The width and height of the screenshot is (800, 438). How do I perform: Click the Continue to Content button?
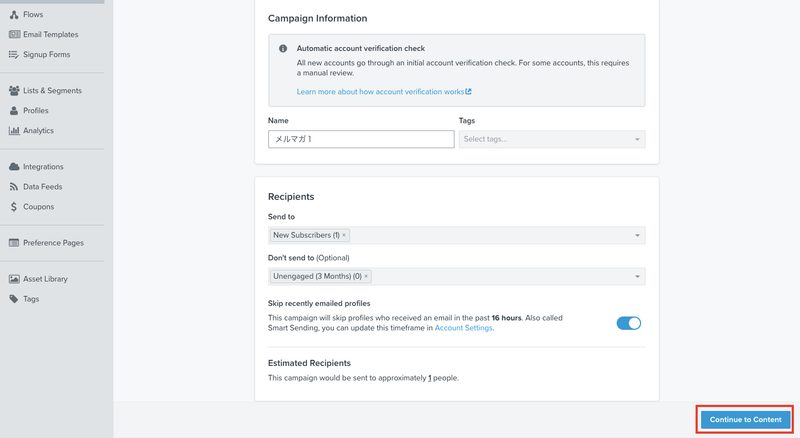745,420
